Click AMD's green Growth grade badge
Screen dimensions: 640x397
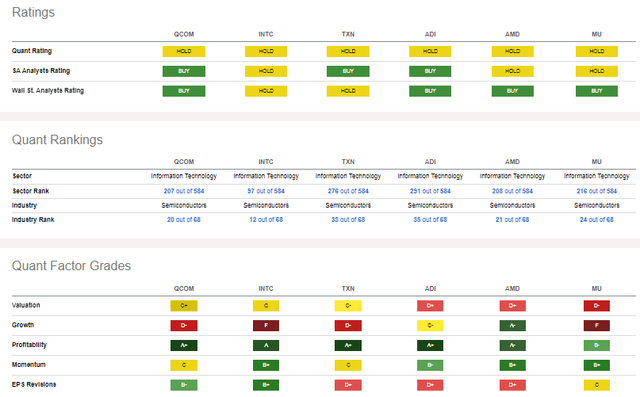point(512,326)
